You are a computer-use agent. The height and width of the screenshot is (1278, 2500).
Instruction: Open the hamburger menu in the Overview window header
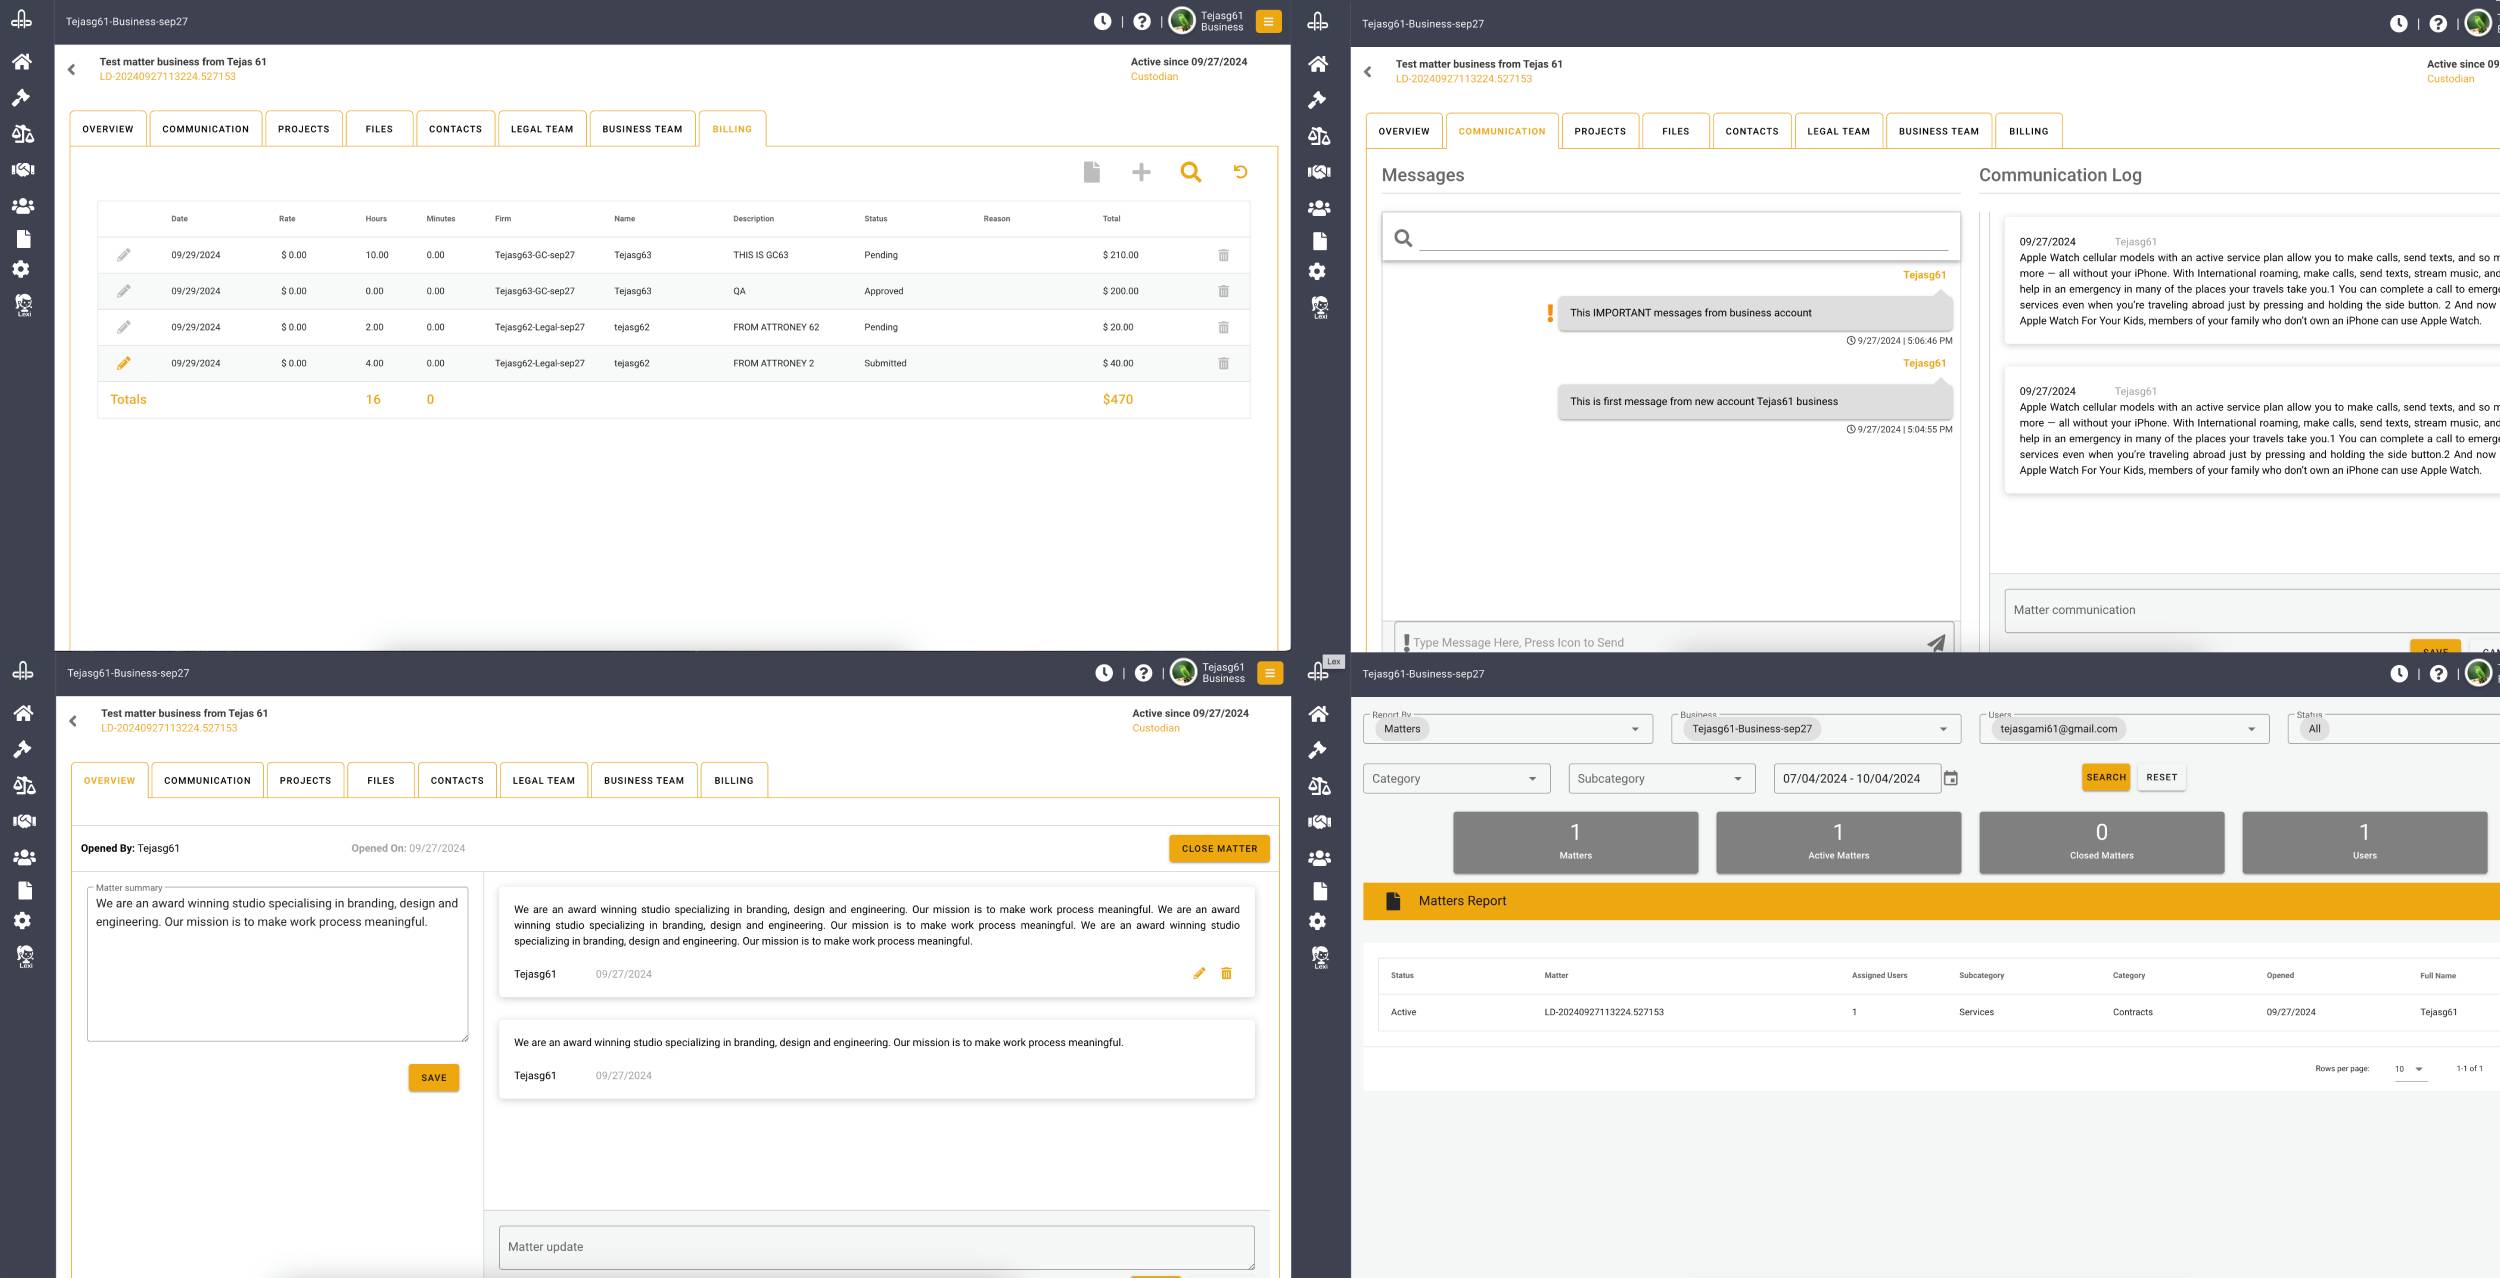coord(1270,673)
